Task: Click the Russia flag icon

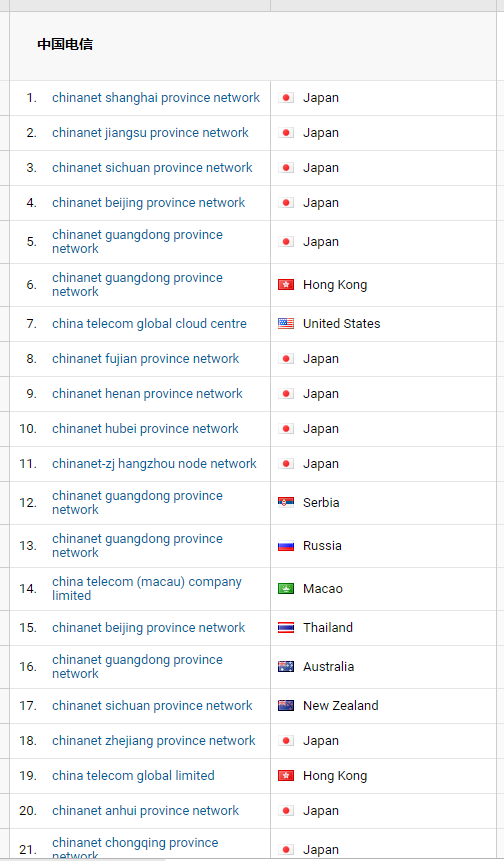Action: pyautogui.click(x=286, y=545)
